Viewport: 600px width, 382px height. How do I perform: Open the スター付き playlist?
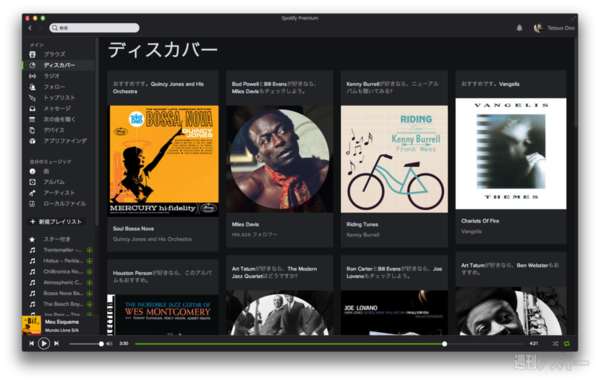coord(57,239)
